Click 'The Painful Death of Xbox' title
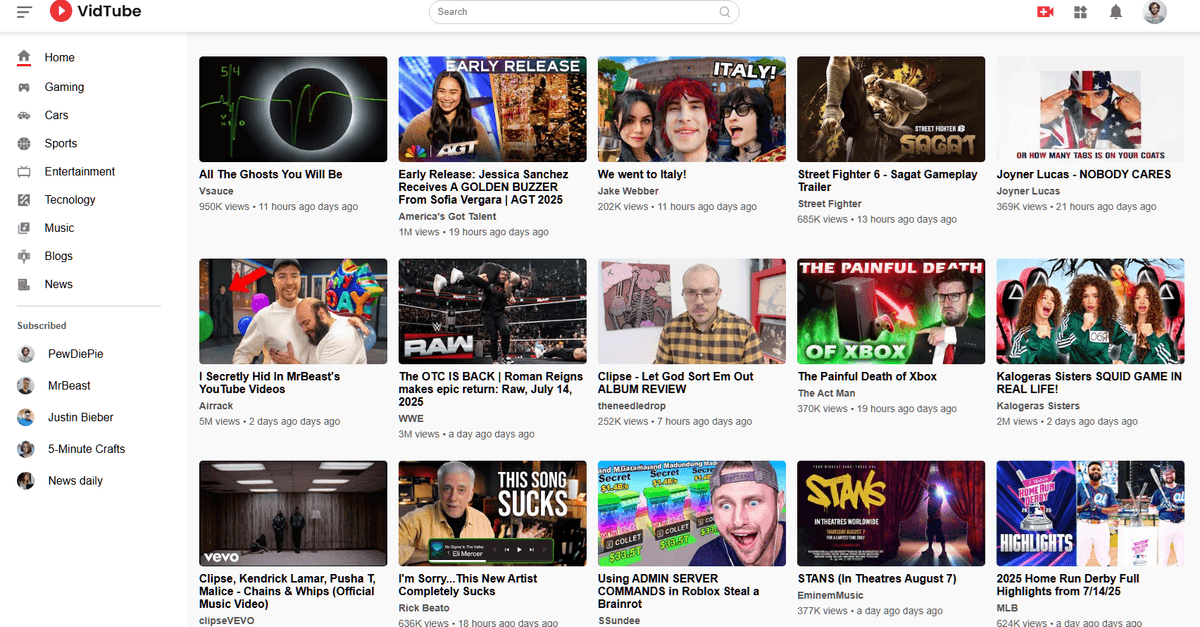Image resolution: width=1200 pixels, height=627 pixels. (867, 376)
